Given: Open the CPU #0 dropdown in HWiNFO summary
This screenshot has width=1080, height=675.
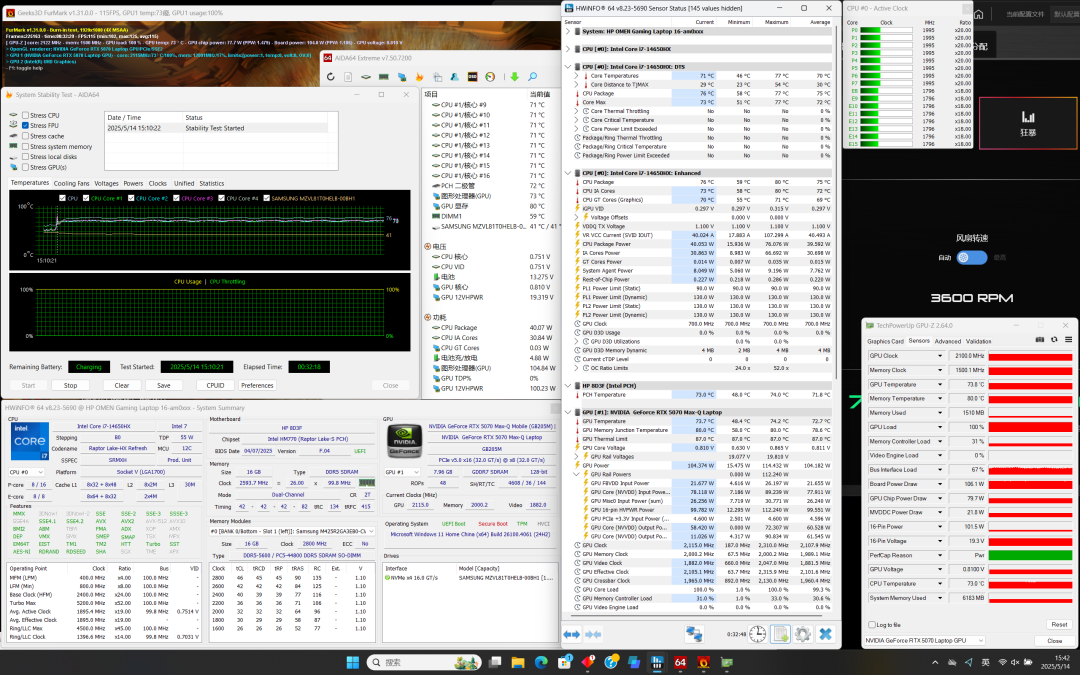Looking at the screenshot, I should coord(26,472).
